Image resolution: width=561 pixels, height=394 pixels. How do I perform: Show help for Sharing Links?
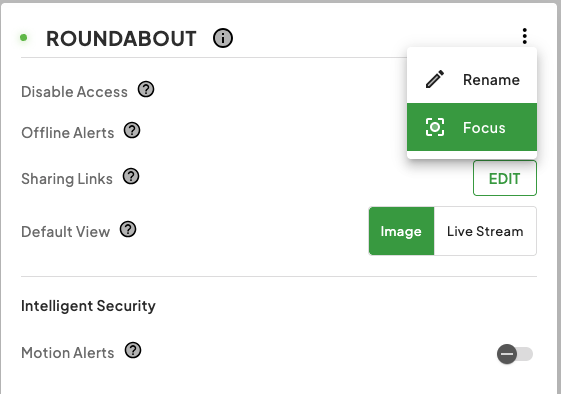coord(131,176)
